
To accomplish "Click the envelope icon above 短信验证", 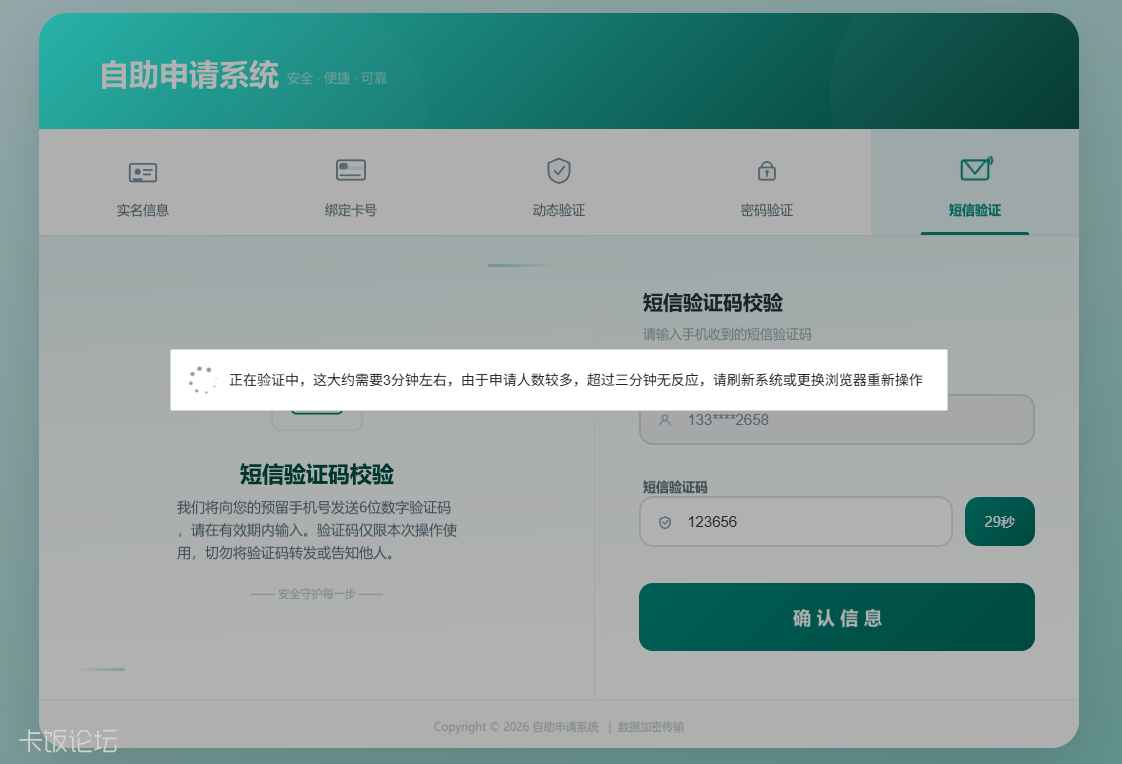I will 976,169.
